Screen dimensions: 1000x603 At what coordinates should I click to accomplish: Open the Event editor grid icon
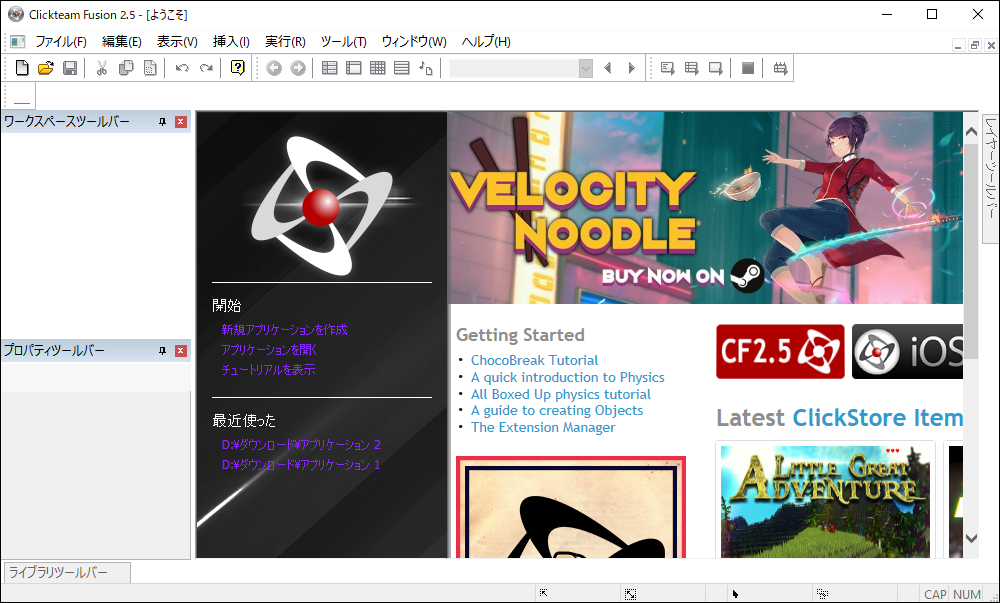378,68
